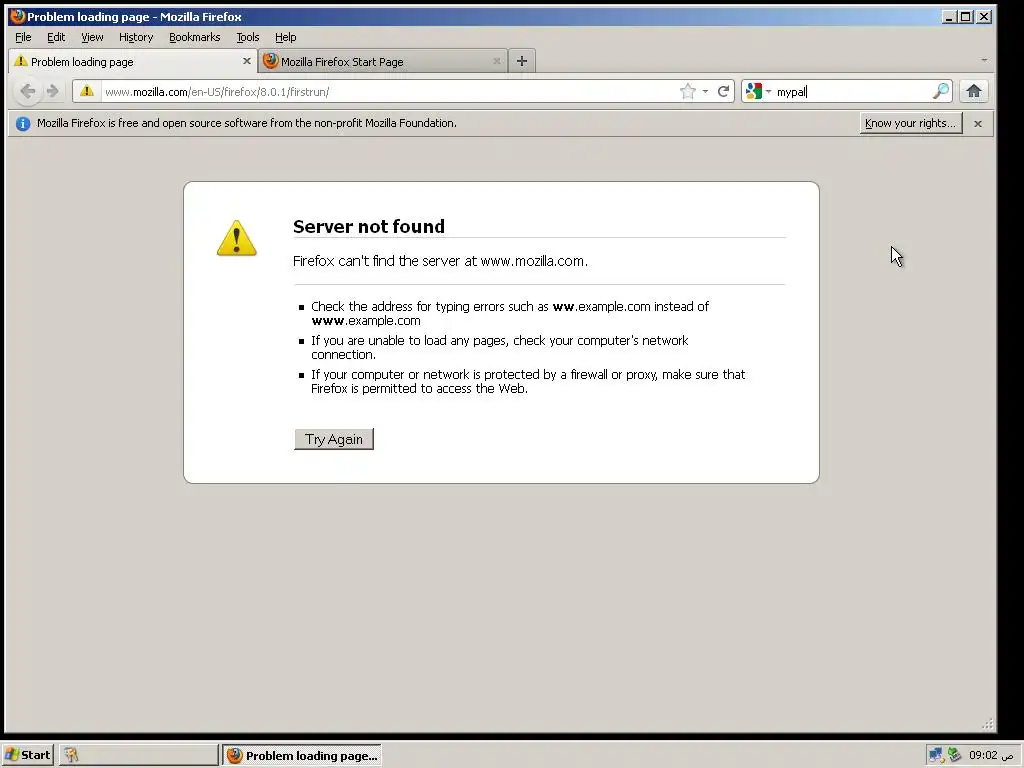The height and width of the screenshot is (768, 1024).
Task: Click the yellow warning triangle on error page
Action: tap(236, 238)
